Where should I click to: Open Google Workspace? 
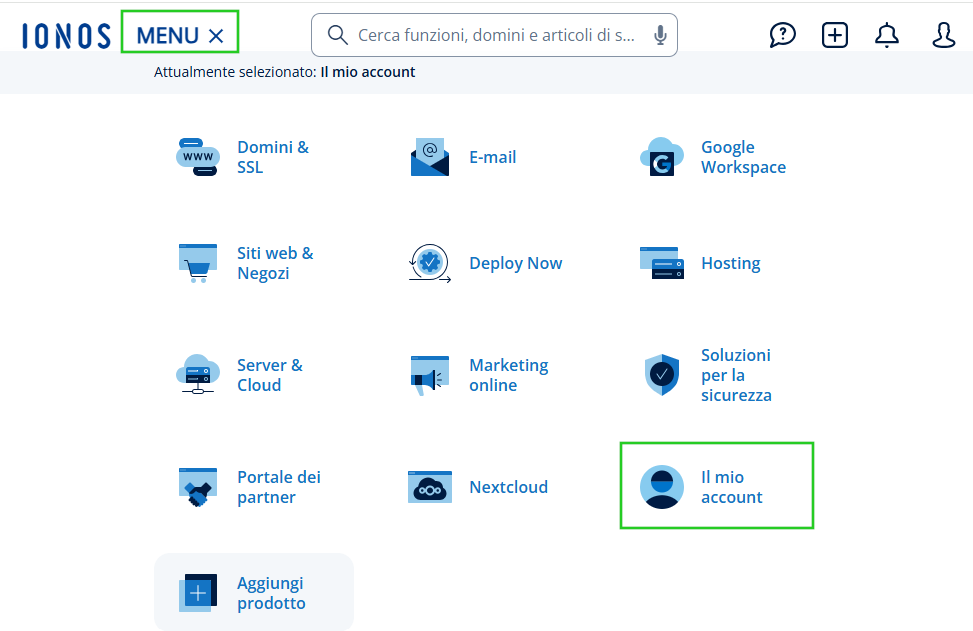tap(743, 157)
